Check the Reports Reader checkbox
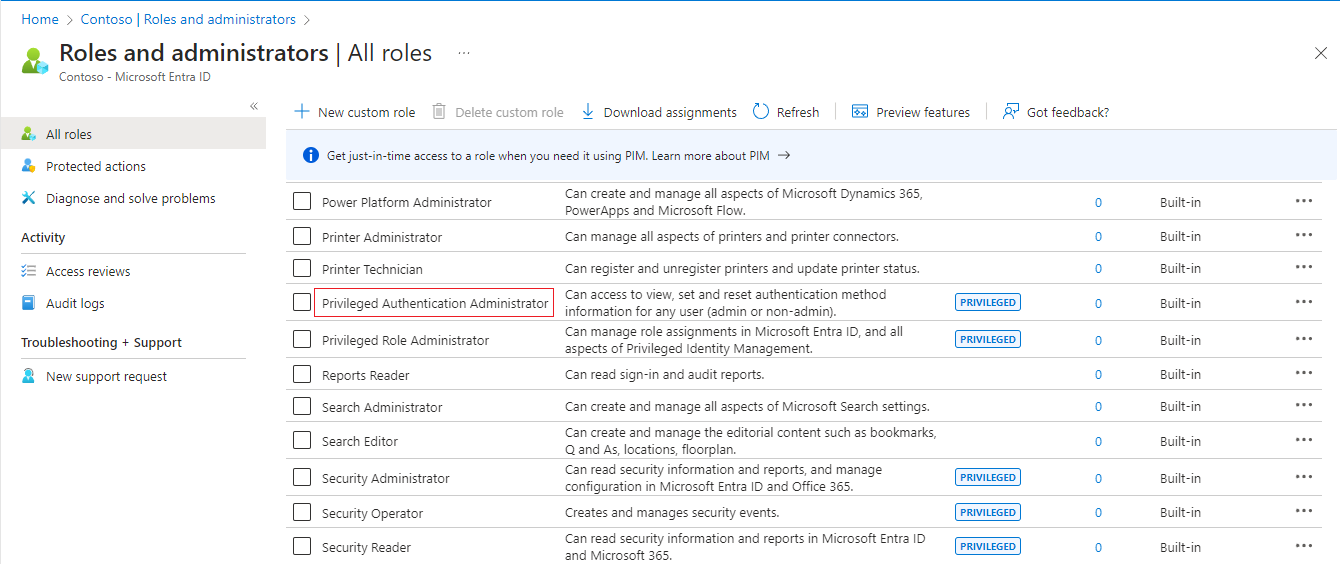This screenshot has height=564, width=1340. pos(302,375)
